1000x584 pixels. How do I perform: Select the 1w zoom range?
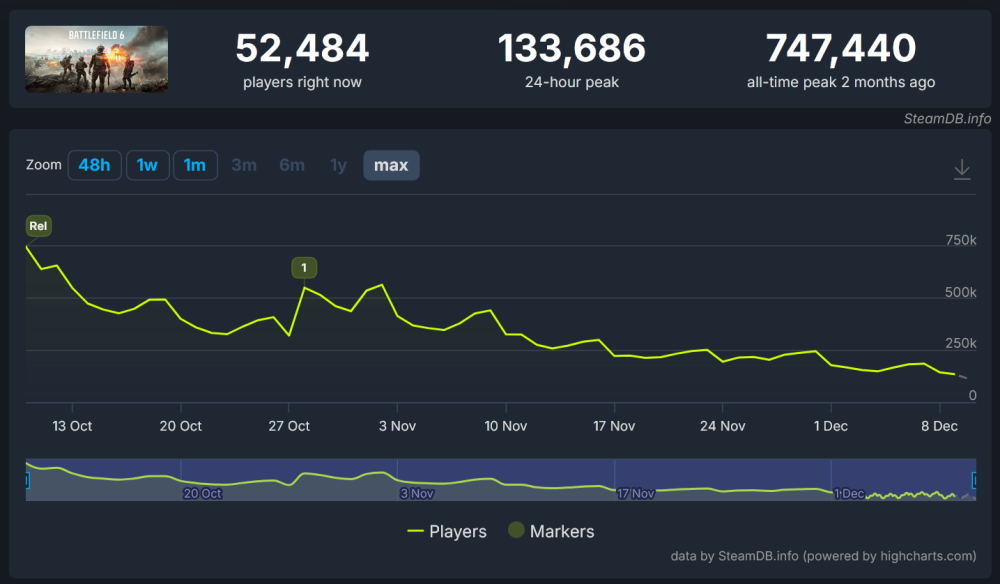147,165
